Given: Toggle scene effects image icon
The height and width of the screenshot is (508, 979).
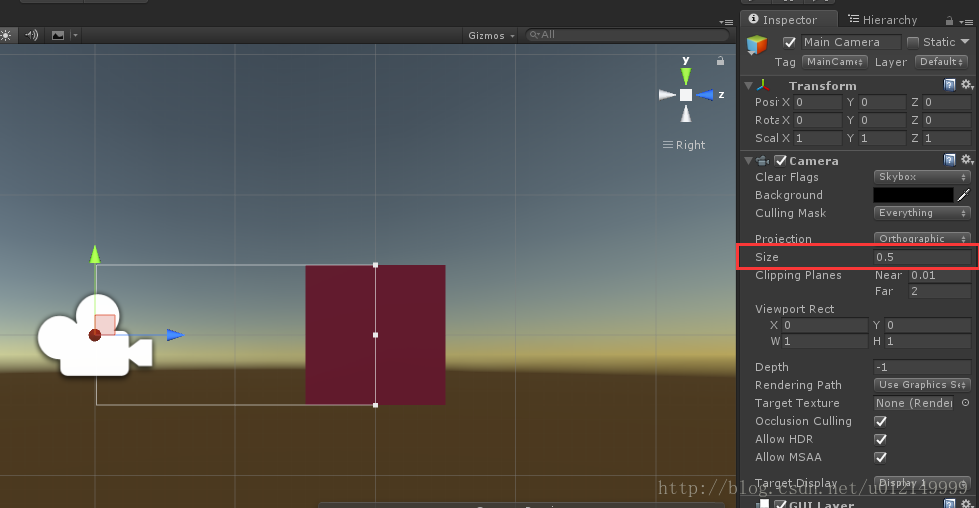Looking at the screenshot, I should point(58,36).
